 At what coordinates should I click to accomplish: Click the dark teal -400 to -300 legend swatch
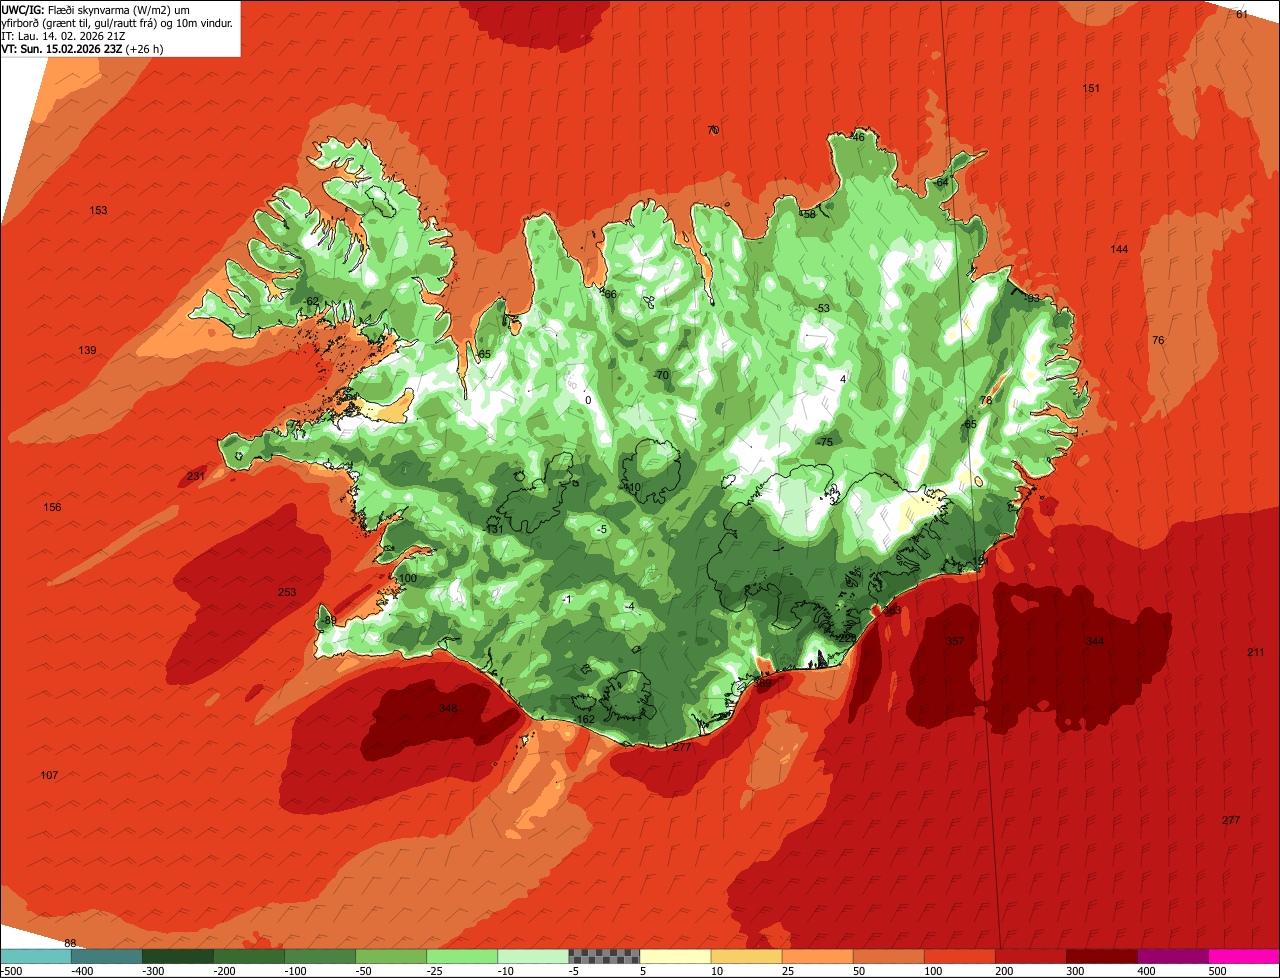click(107, 956)
